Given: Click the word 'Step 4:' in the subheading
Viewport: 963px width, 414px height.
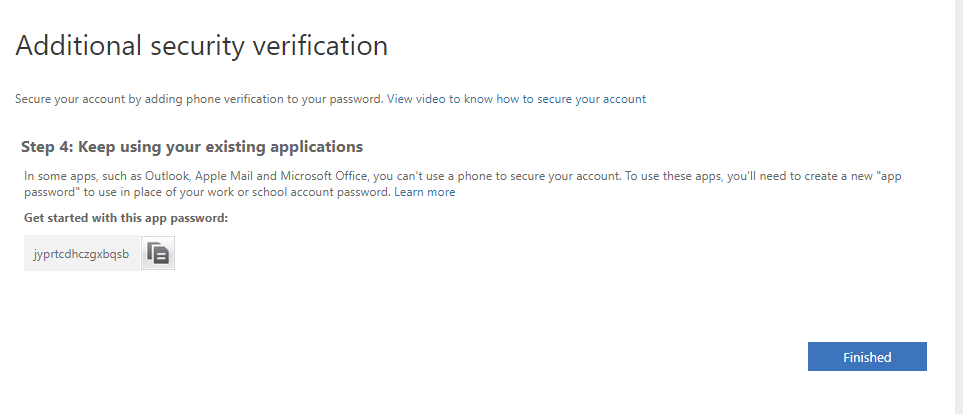Looking at the screenshot, I should click(x=46, y=147).
